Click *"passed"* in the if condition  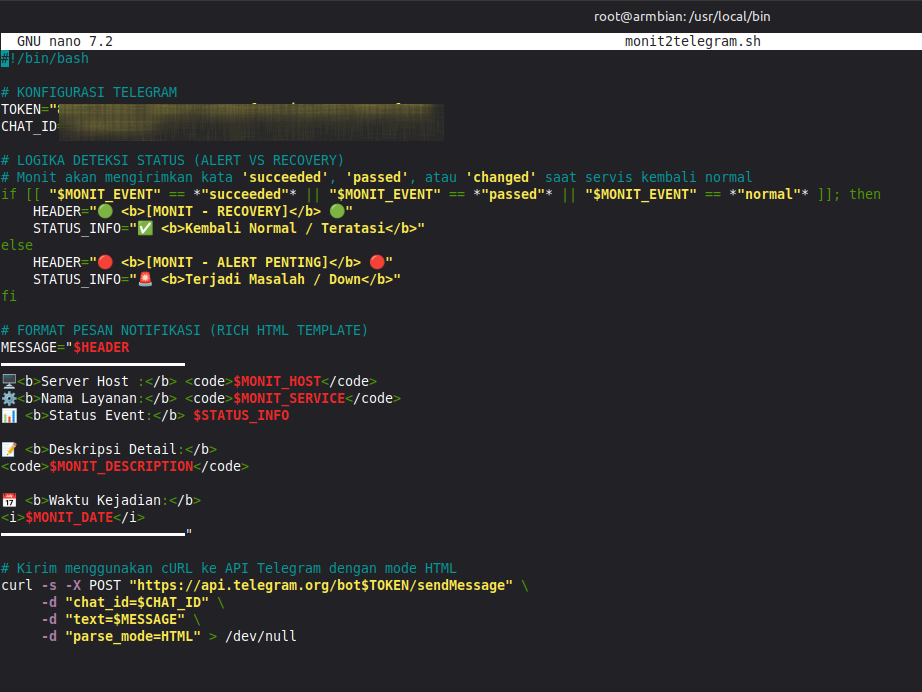(x=513, y=194)
